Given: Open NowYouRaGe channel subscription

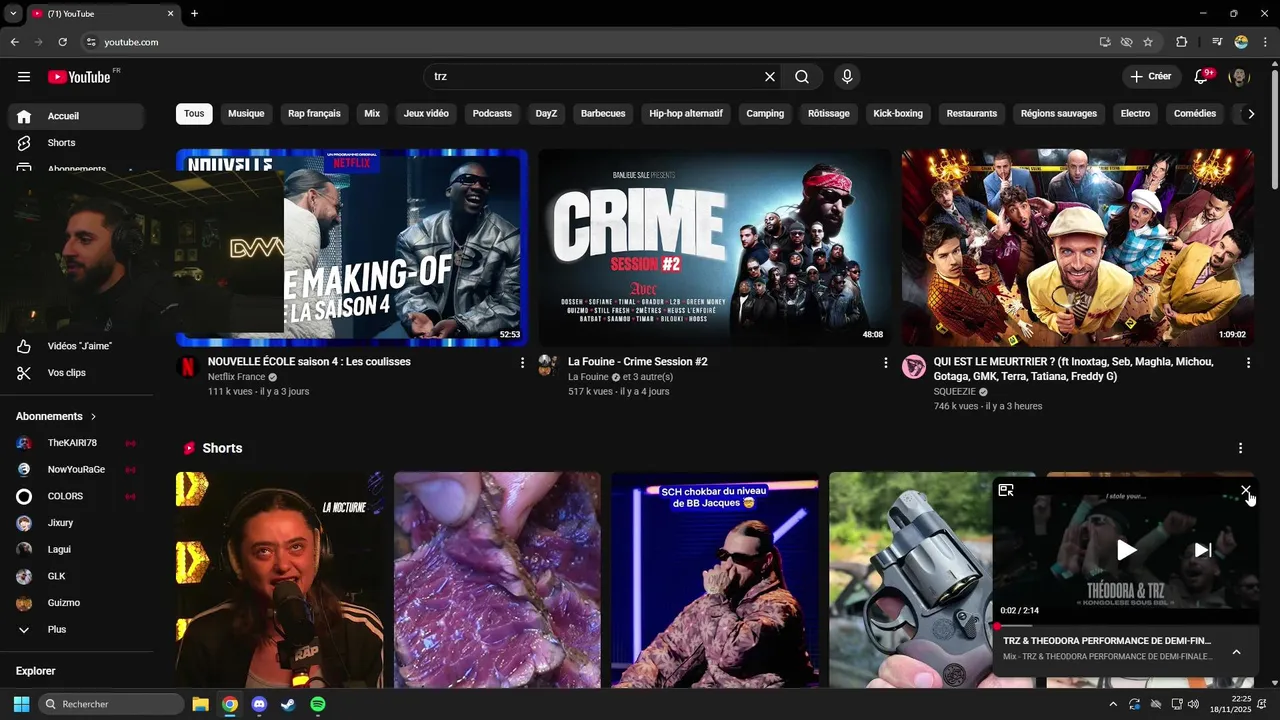Looking at the screenshot, I should click(76, 469).
